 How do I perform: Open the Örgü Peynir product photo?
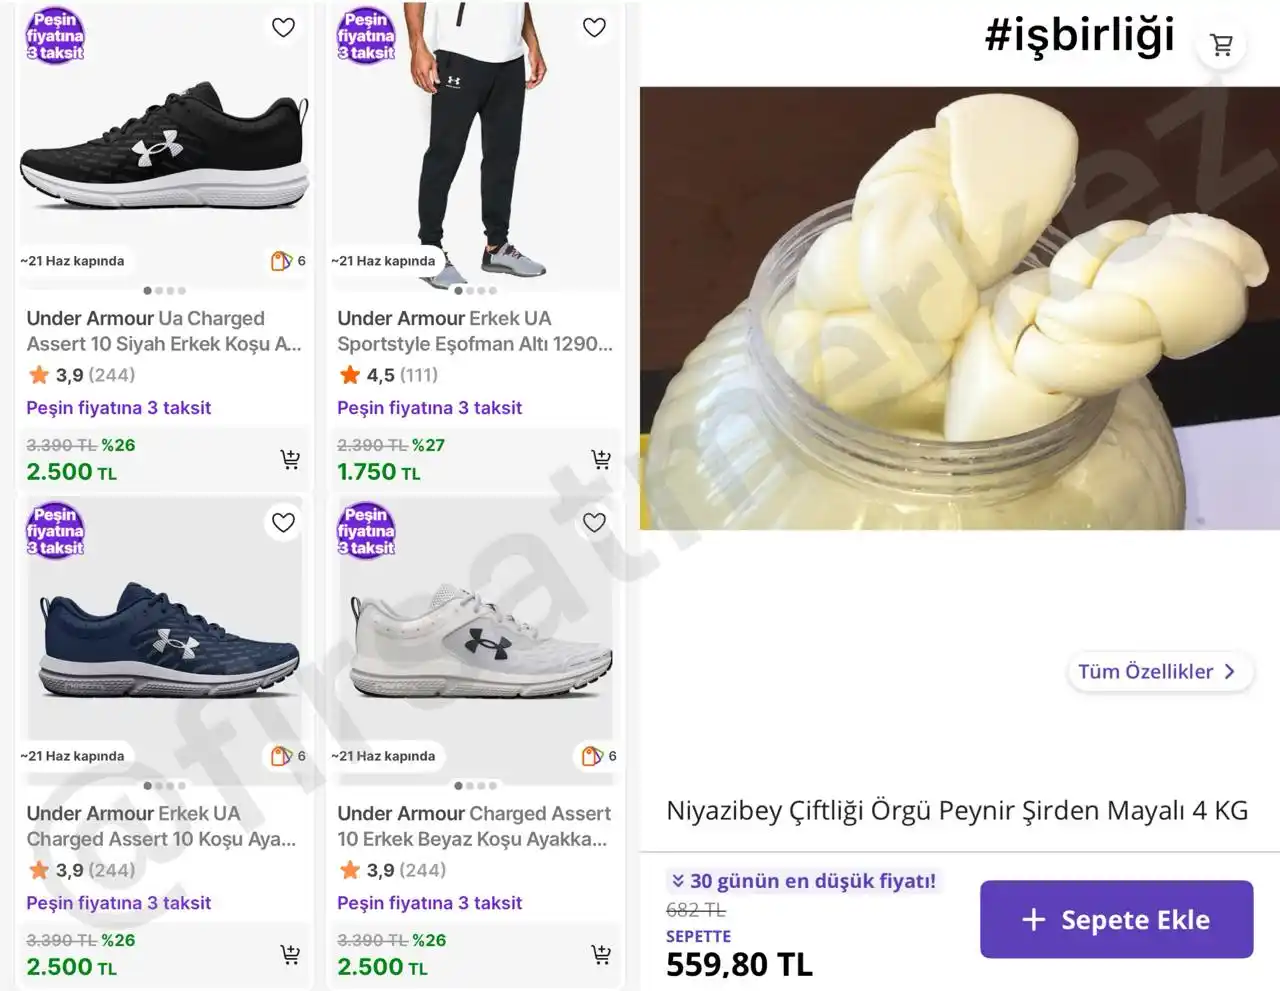(x=959, y=308)
